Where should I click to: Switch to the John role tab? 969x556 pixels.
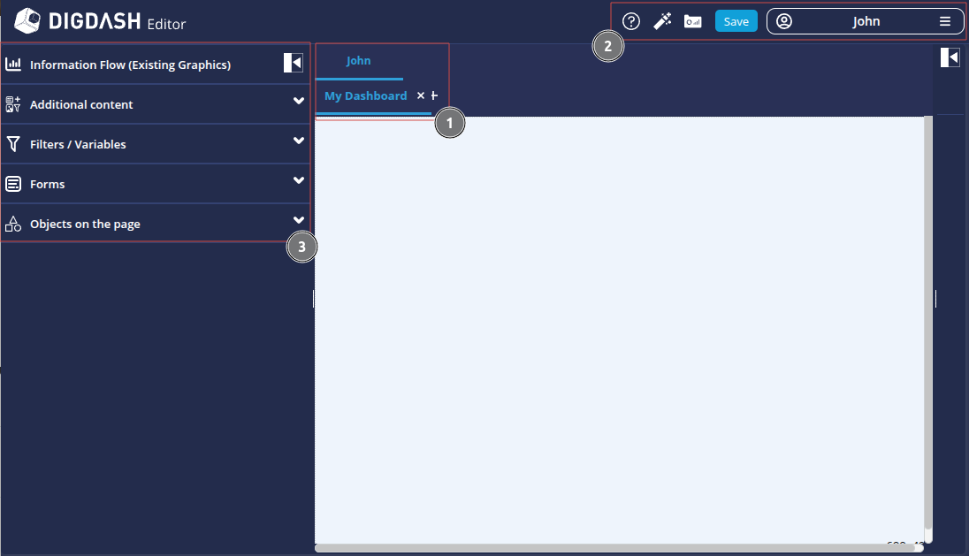[x=358, y=61]
